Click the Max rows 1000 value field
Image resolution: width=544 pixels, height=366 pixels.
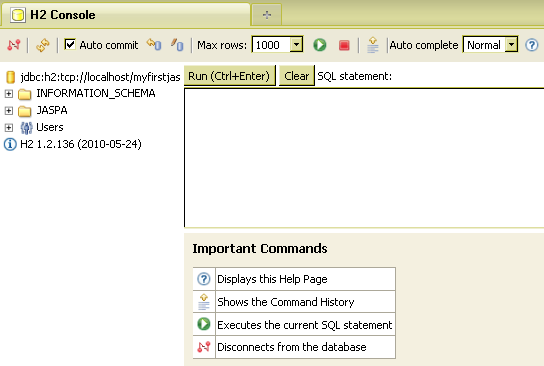pos(271,45)
